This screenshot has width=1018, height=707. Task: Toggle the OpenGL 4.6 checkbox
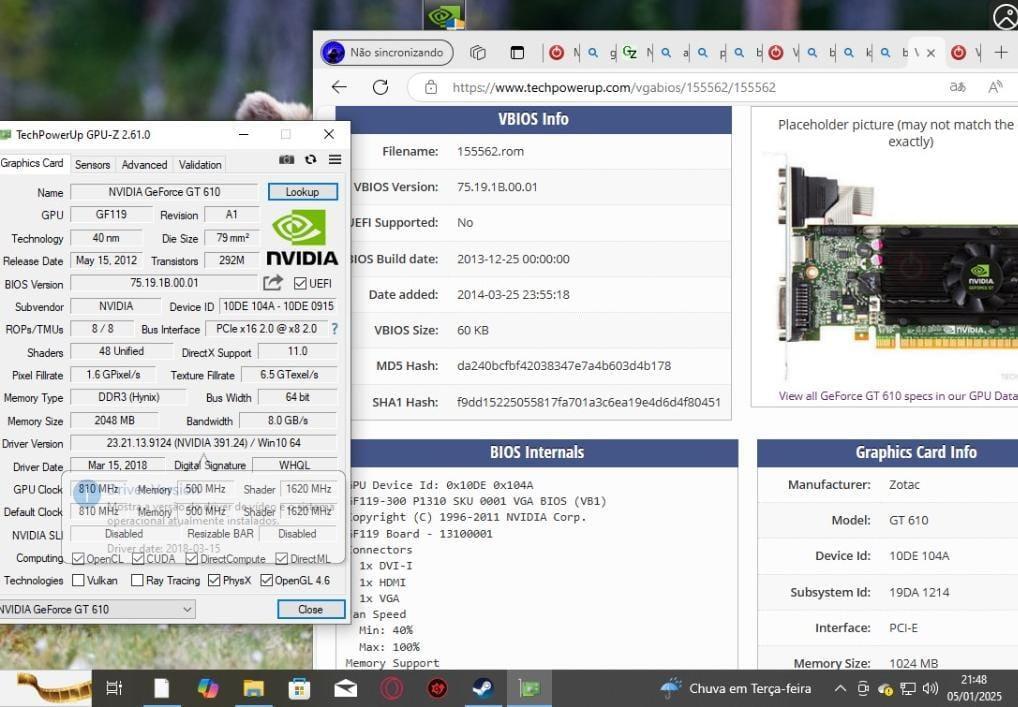pos(266,580)
